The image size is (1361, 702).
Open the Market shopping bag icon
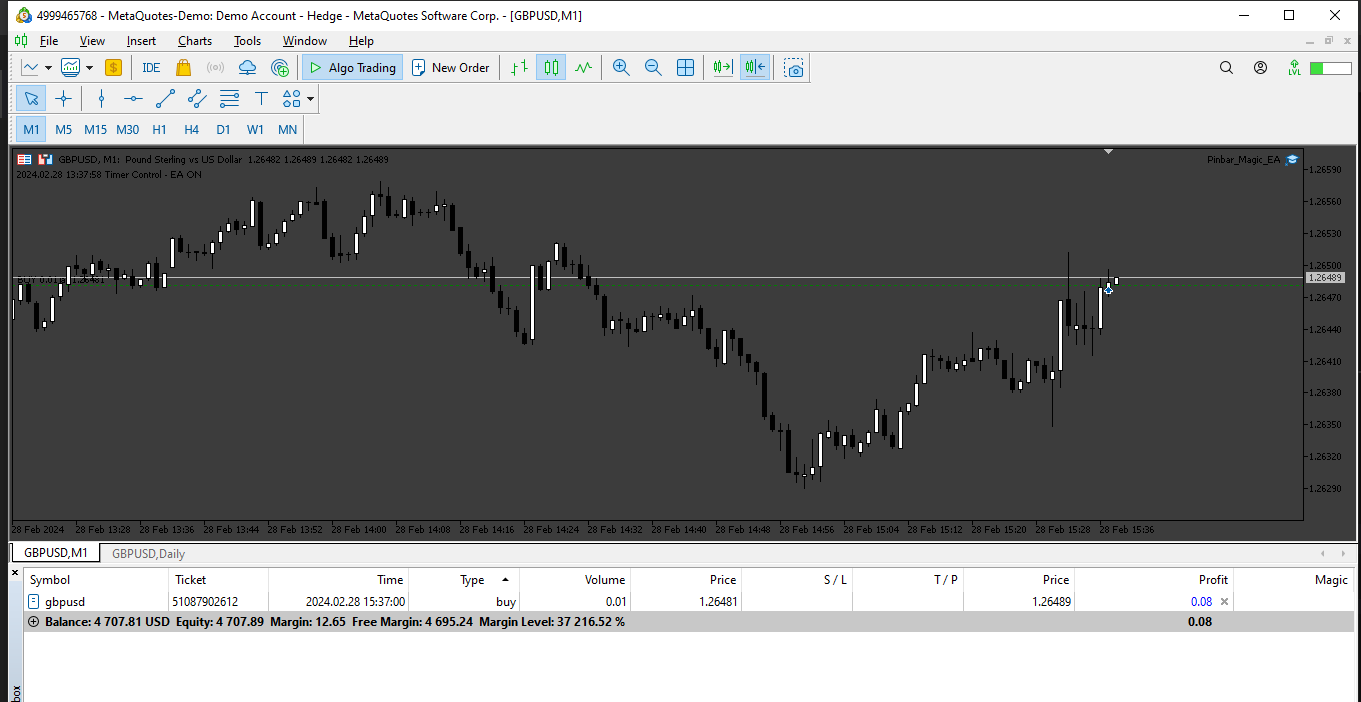coord(183,68)
